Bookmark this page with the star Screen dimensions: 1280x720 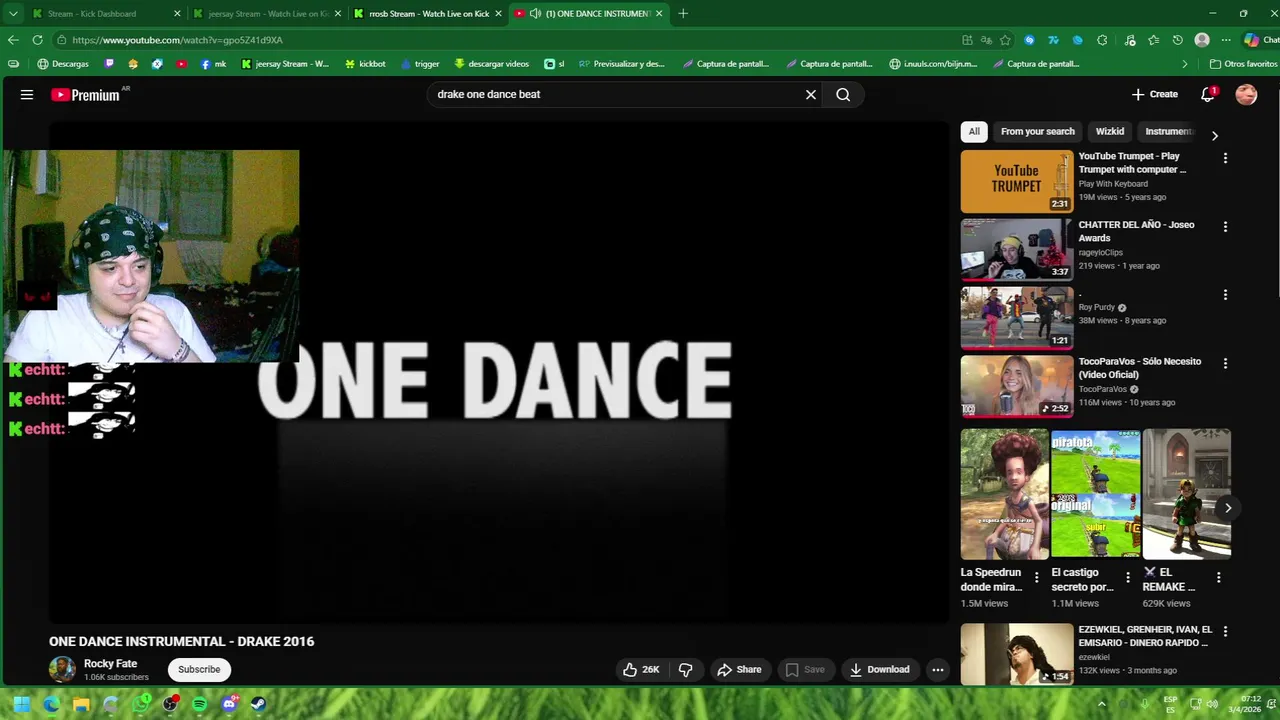pyautogui.click(x=1005, y=40)
